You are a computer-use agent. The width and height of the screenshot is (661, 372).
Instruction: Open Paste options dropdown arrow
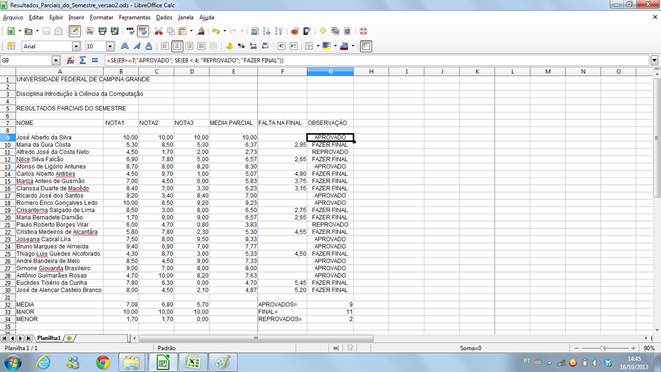pyautogui.click(x=191, y=31)
